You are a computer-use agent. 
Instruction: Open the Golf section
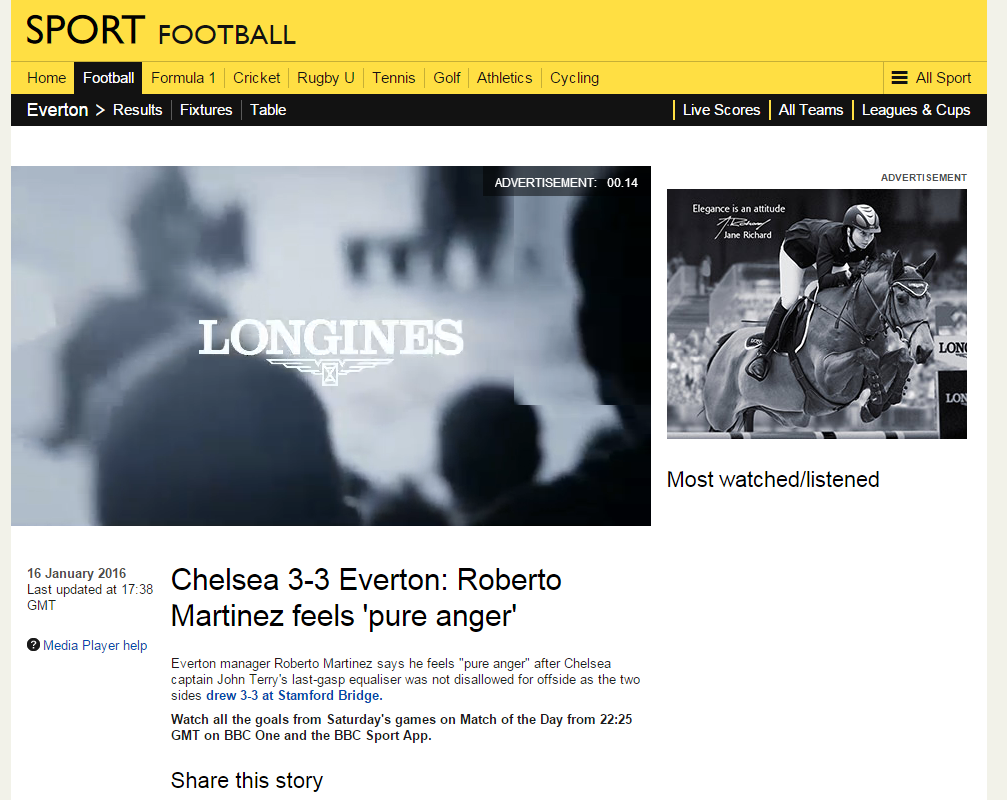coord(446,78)
